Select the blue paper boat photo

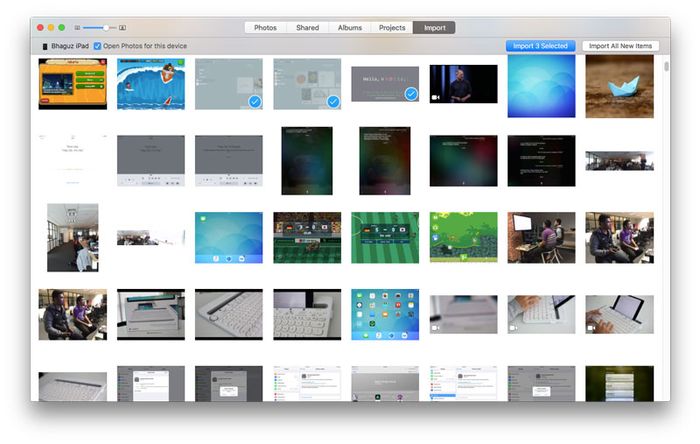[x=619, y=83]
